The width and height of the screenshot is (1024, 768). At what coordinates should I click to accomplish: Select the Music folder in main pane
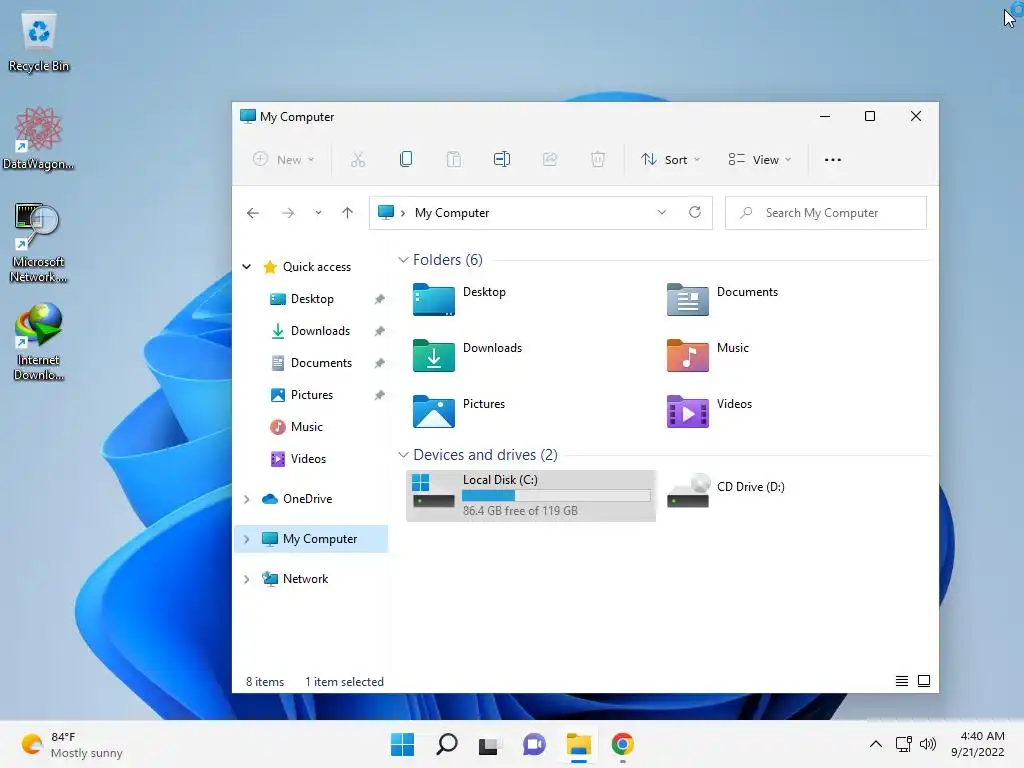708,355
